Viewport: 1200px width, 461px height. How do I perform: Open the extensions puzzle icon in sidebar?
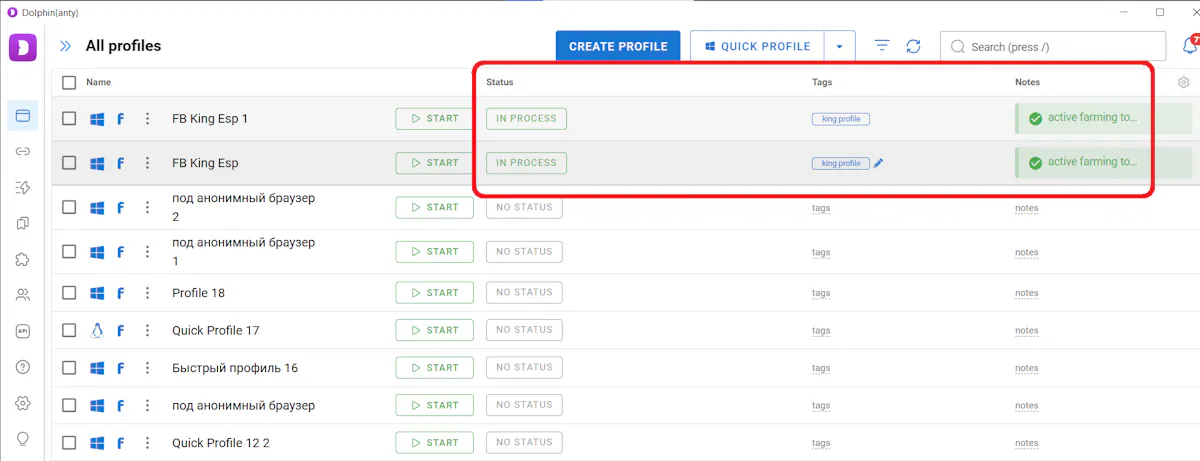pos(22,259)
